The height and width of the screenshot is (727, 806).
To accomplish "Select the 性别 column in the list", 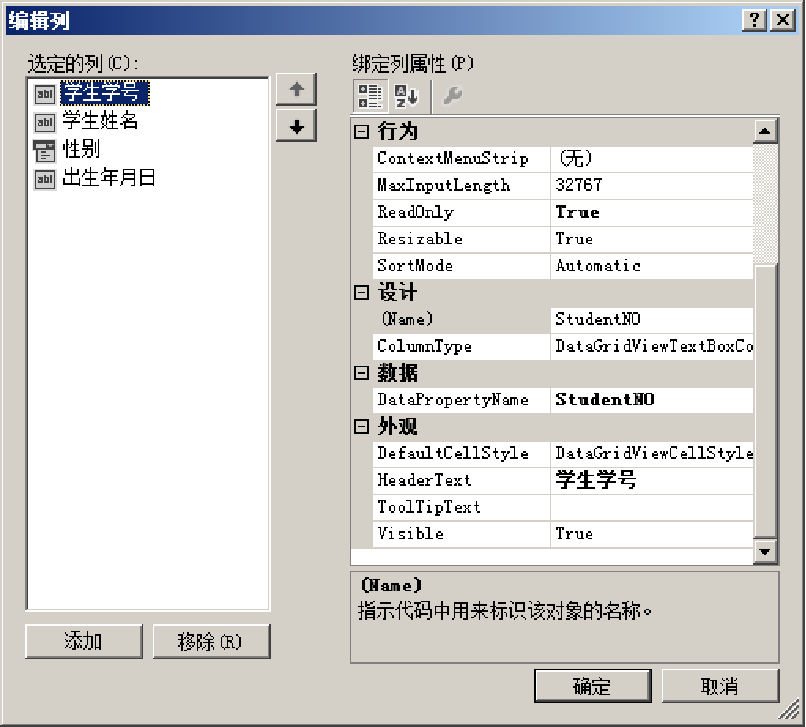I will (80, 150).
